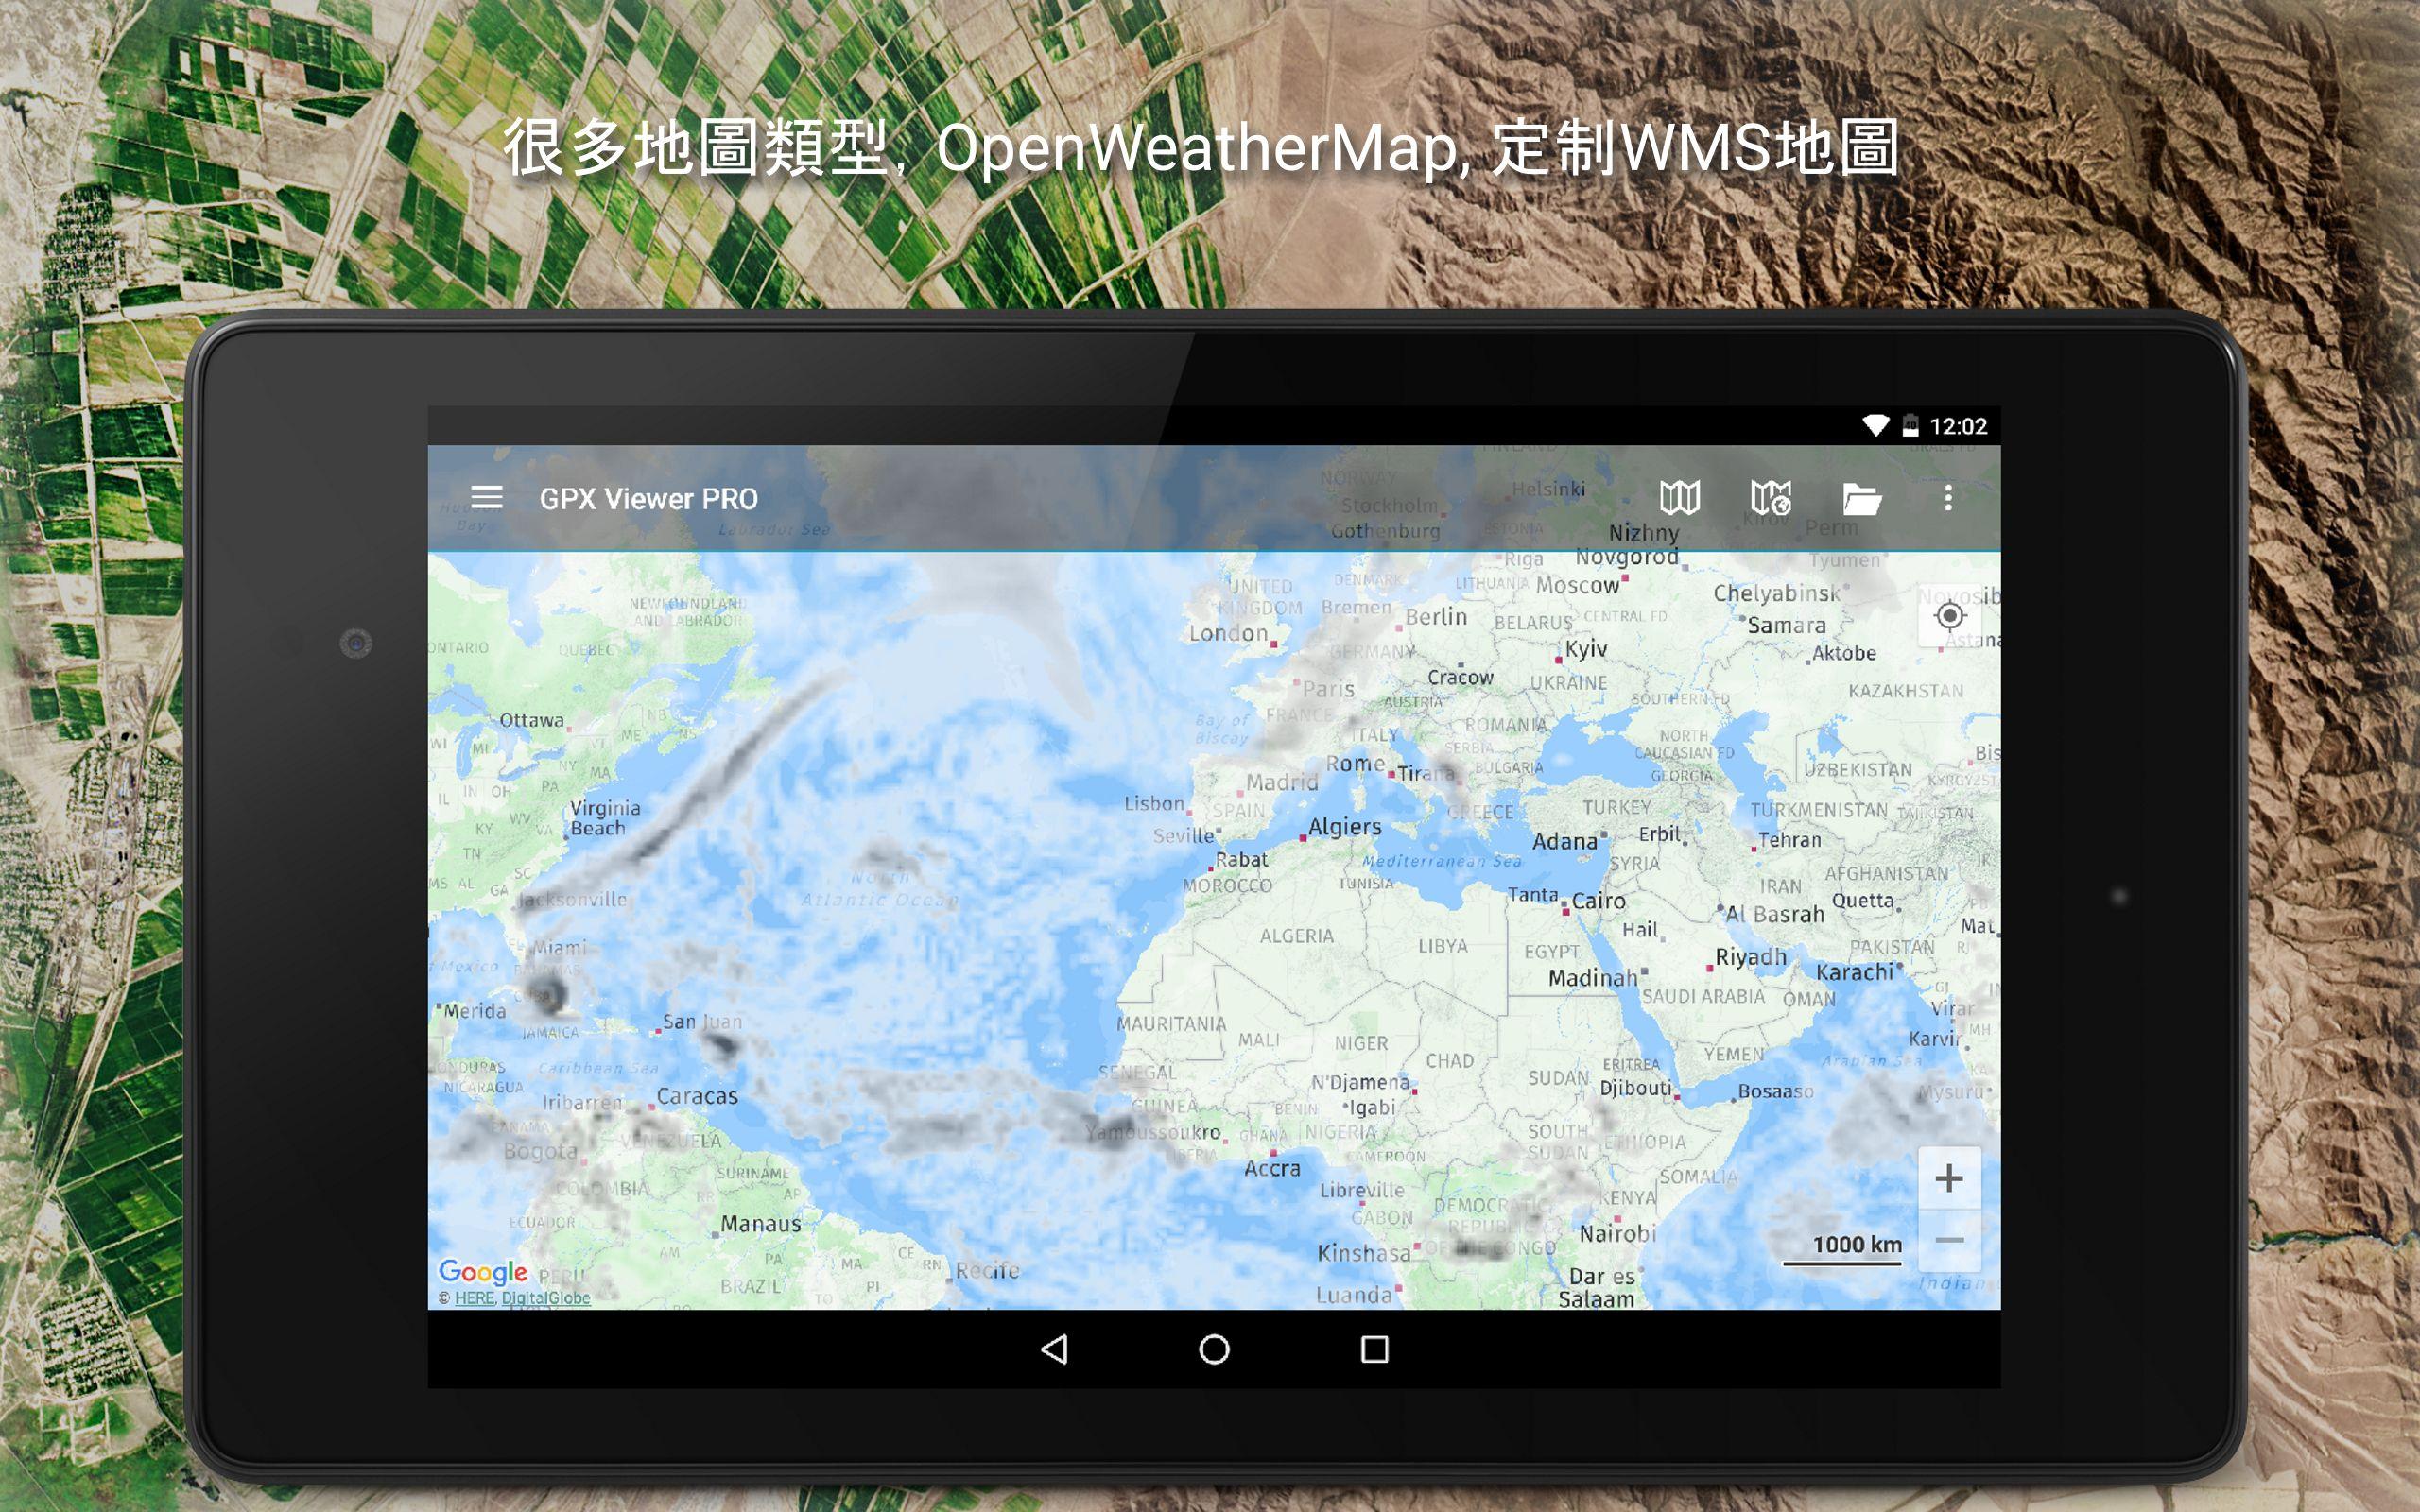Tap the Android home circle button

pos(1214,1349)
